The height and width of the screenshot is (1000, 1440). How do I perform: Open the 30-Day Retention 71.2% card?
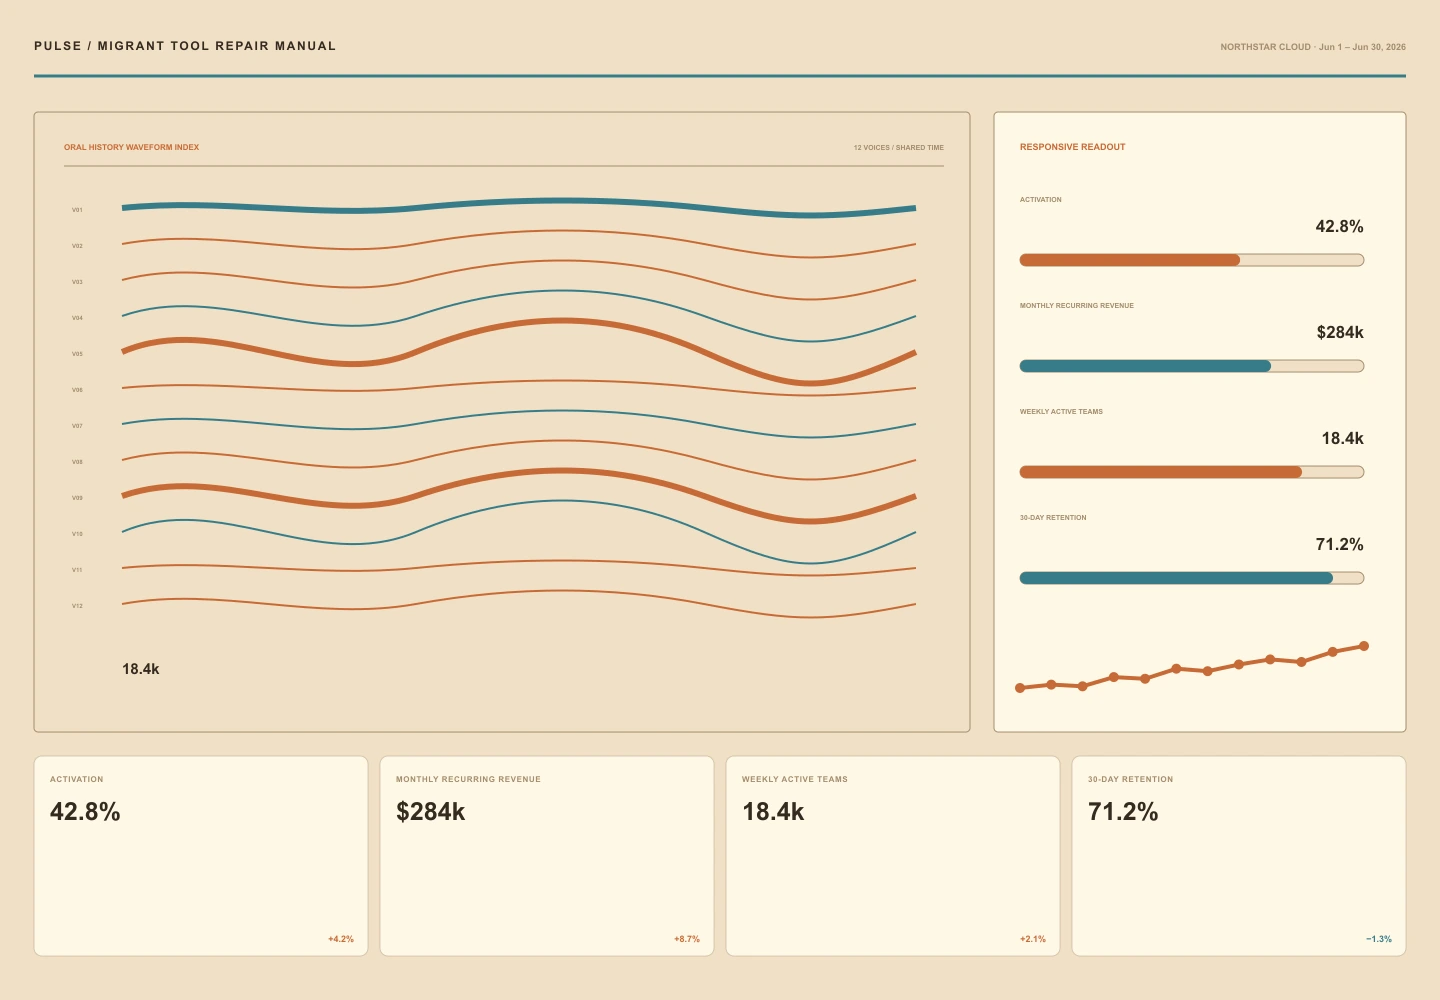pos(1239,856)
